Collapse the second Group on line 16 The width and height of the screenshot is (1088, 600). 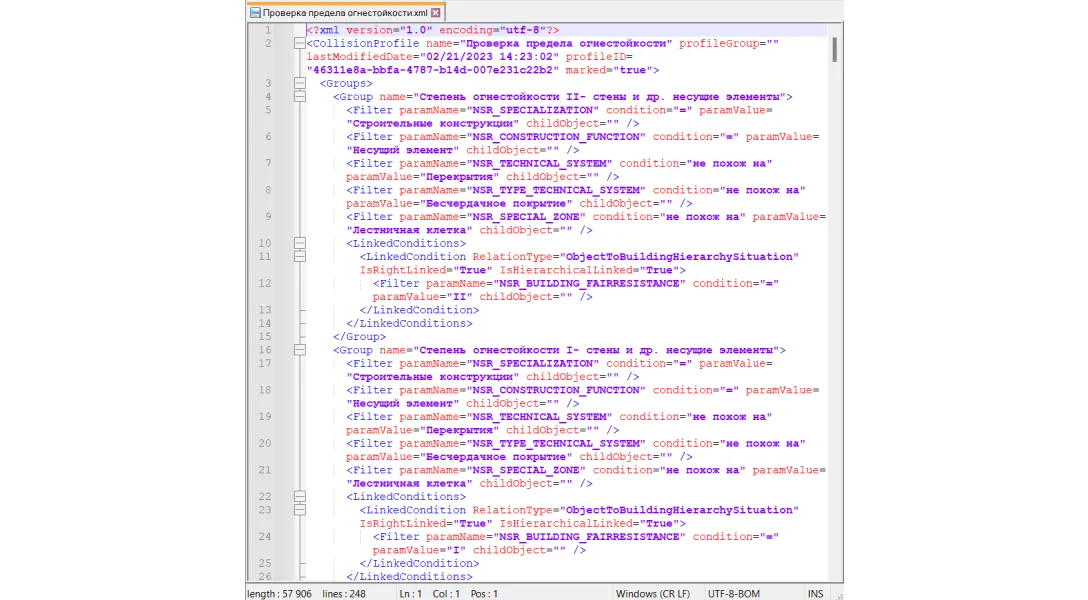click(x=299, y=350)
